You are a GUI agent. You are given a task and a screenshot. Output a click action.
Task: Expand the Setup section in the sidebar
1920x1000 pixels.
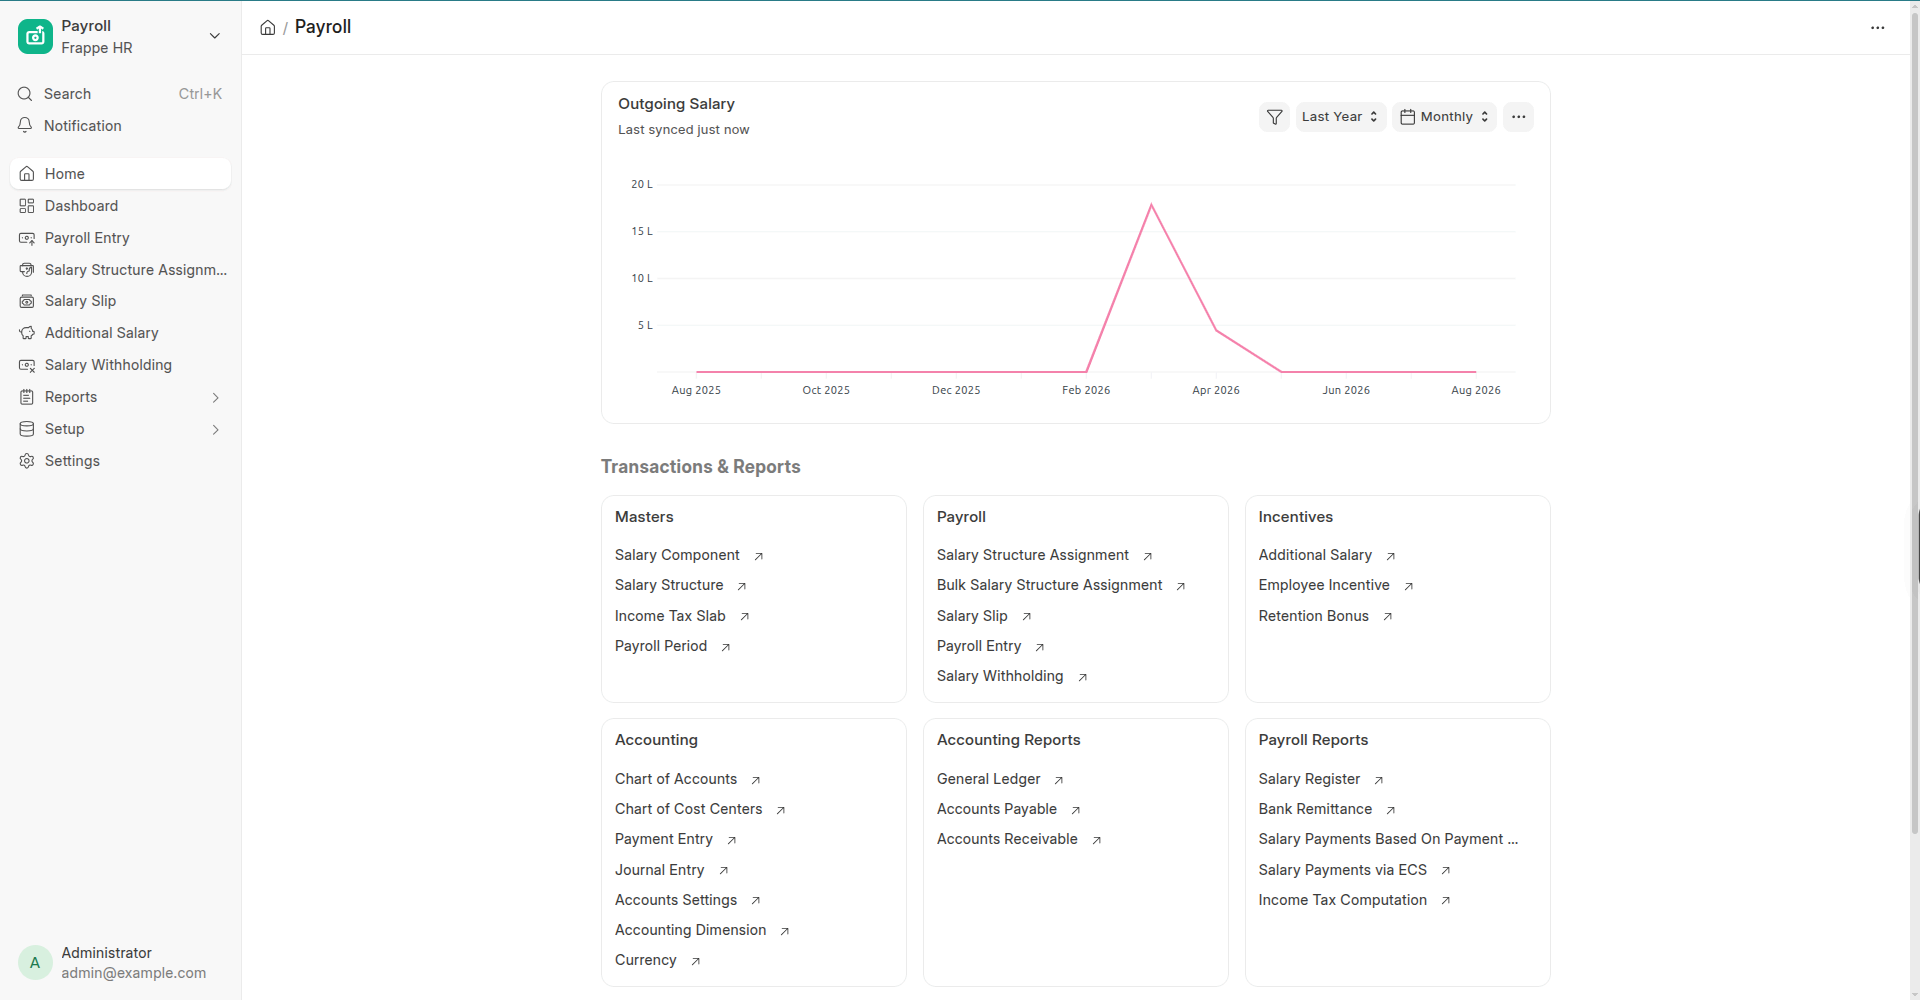click(120, 429)
